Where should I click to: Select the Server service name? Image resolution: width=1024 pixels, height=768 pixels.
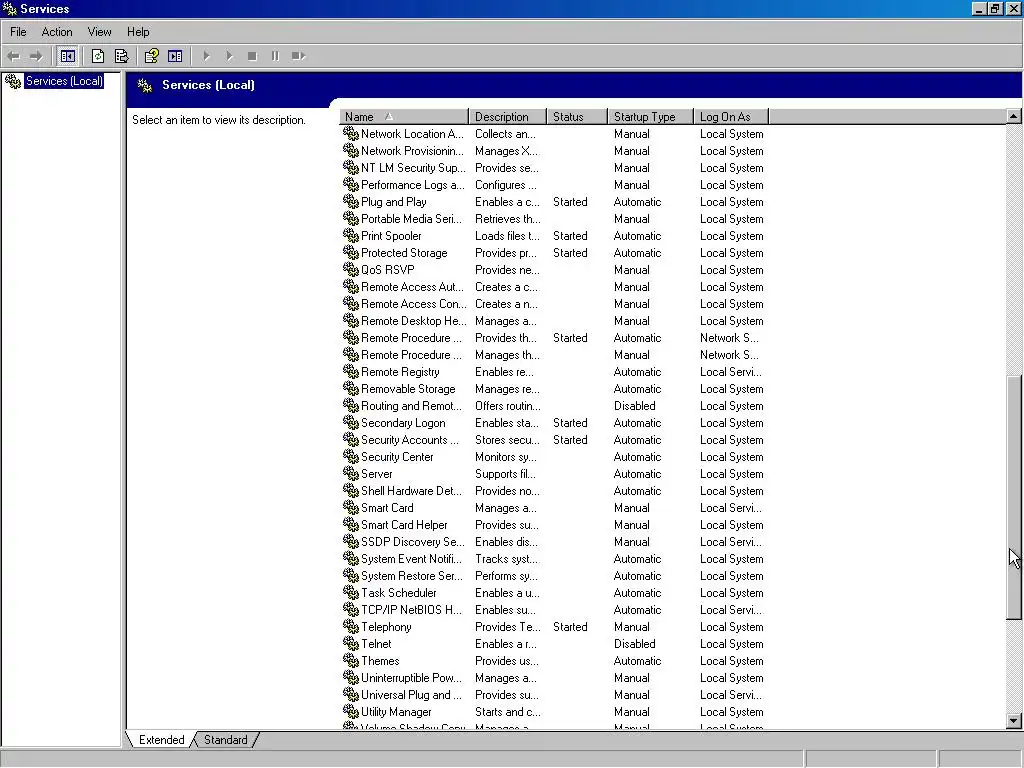(x=377, y=473)
